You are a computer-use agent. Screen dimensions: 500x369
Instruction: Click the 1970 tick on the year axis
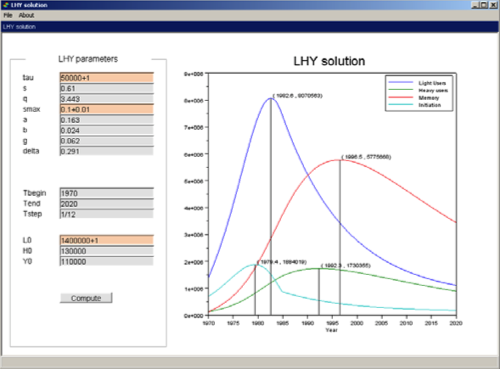pos(209,323)
